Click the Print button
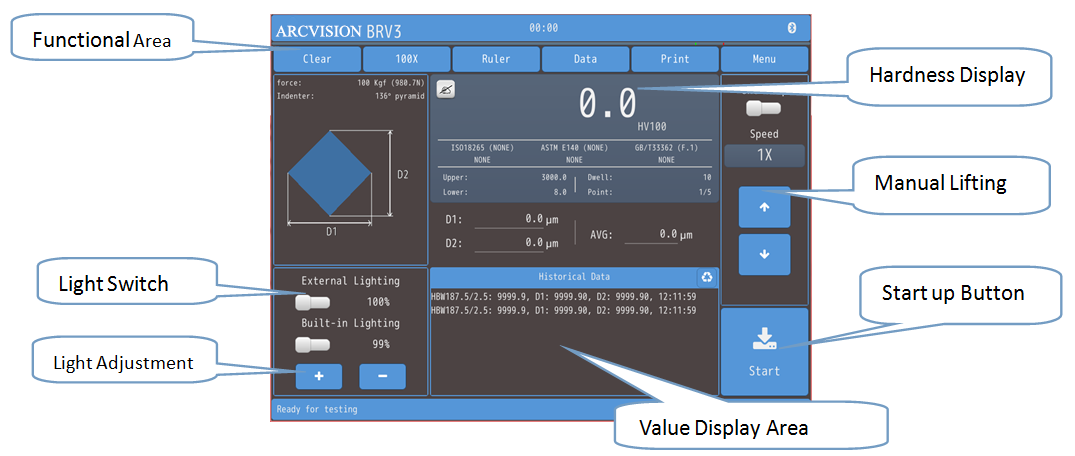The height and width of the screenshot is (456, 1075). coord(675,59)
